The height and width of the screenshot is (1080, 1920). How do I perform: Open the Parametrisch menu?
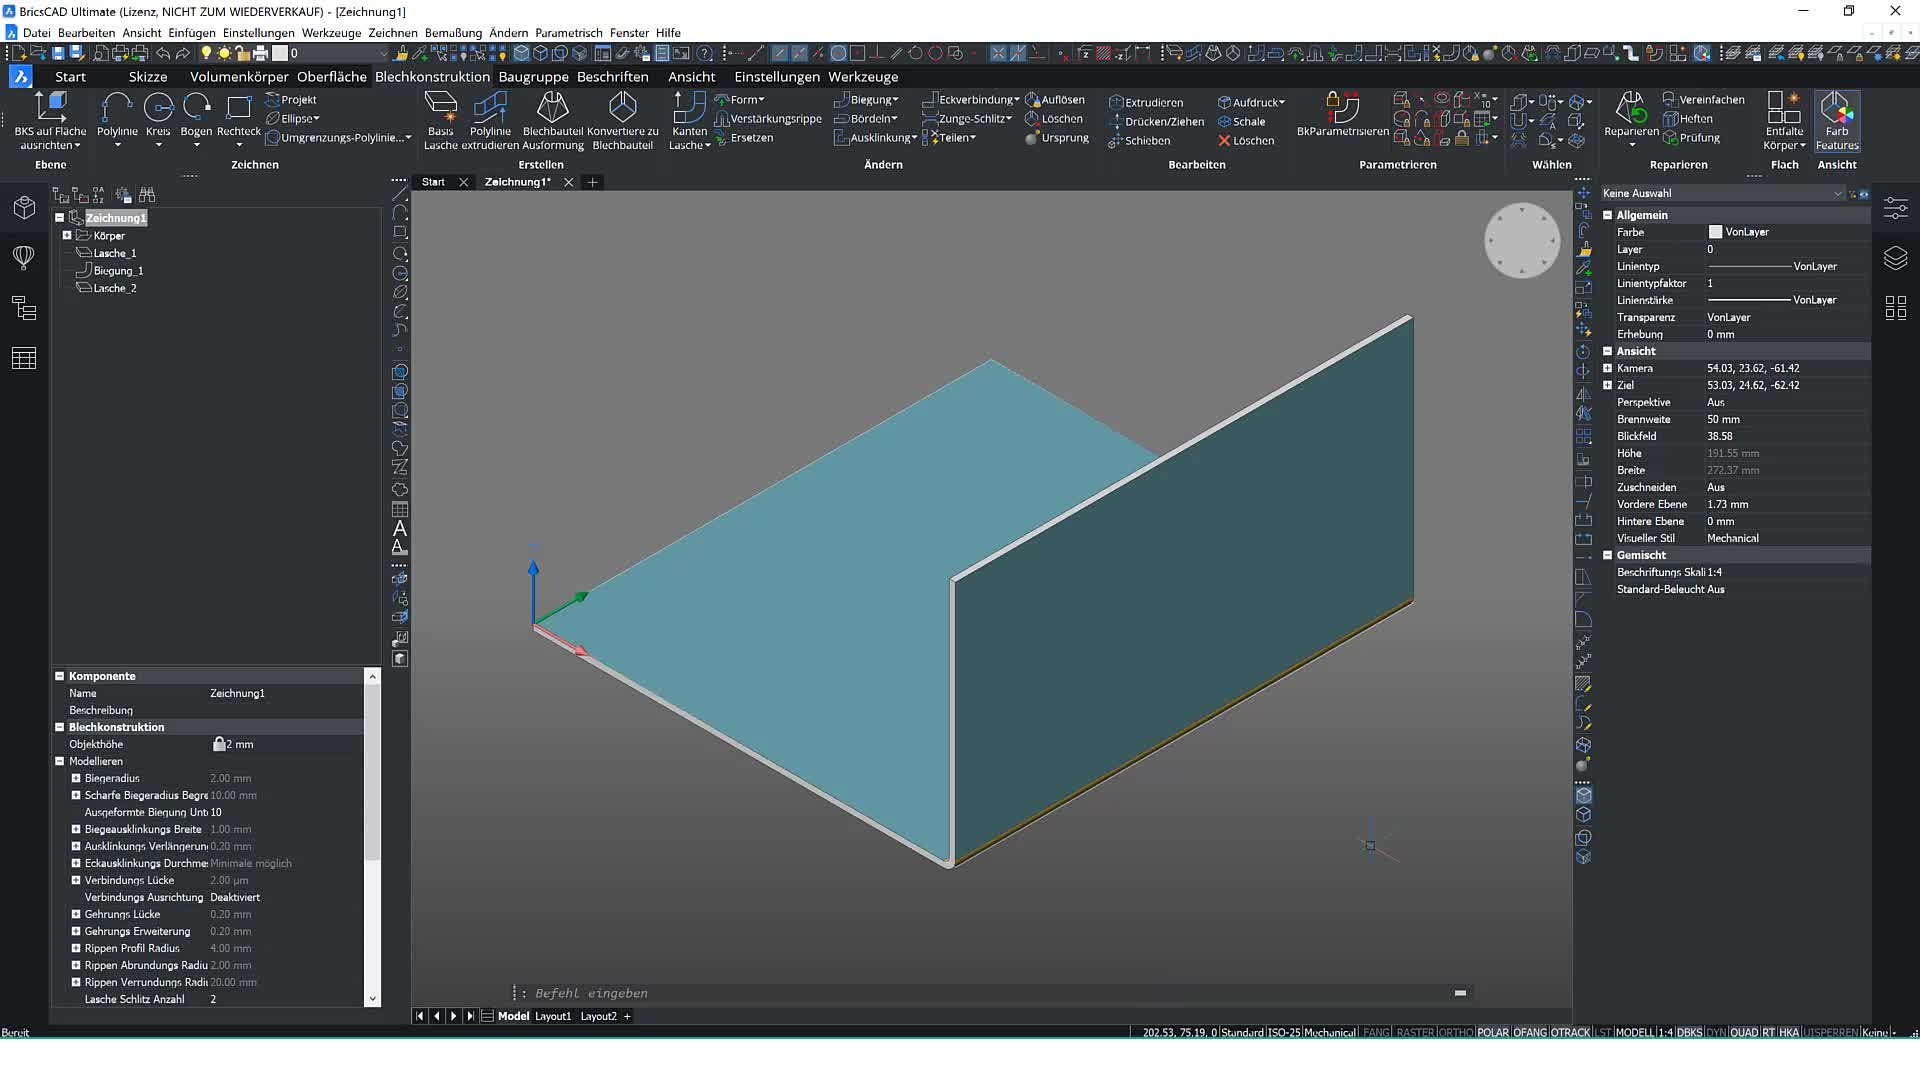(x=568, y=33)
